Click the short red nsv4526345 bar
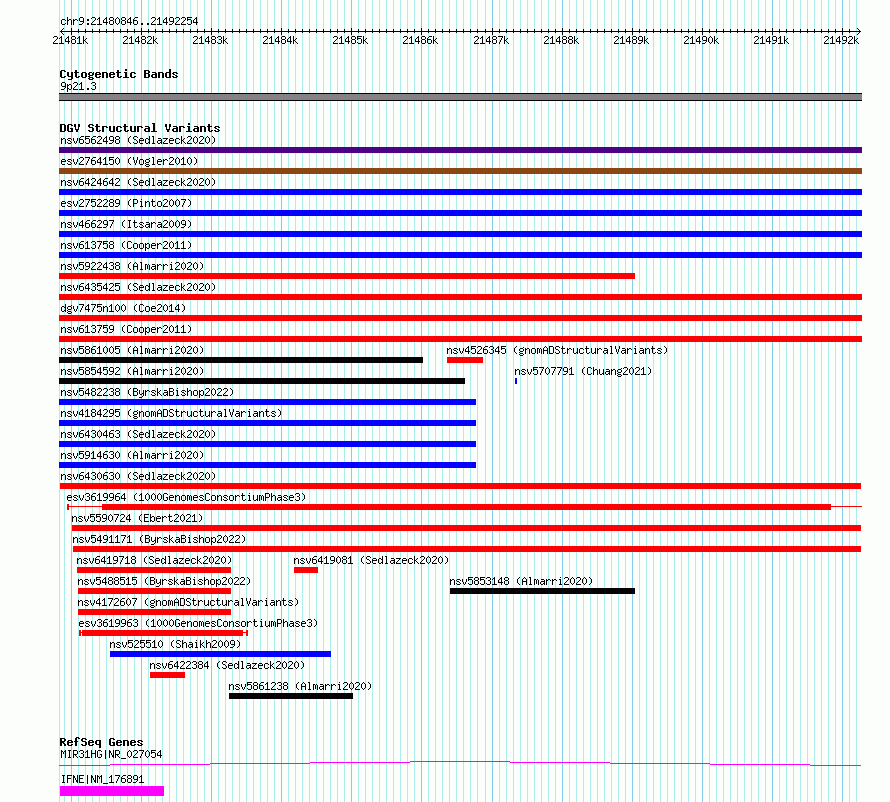The height and width of the screenshot is (802, 890). [465, 360]
